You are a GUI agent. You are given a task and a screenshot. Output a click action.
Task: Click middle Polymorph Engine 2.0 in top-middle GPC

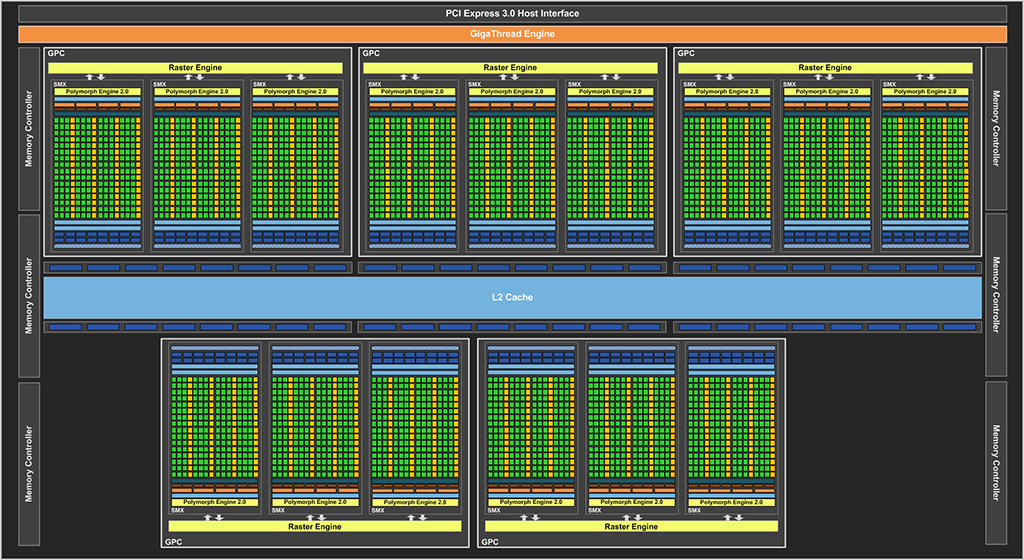[x=511, y=91]
